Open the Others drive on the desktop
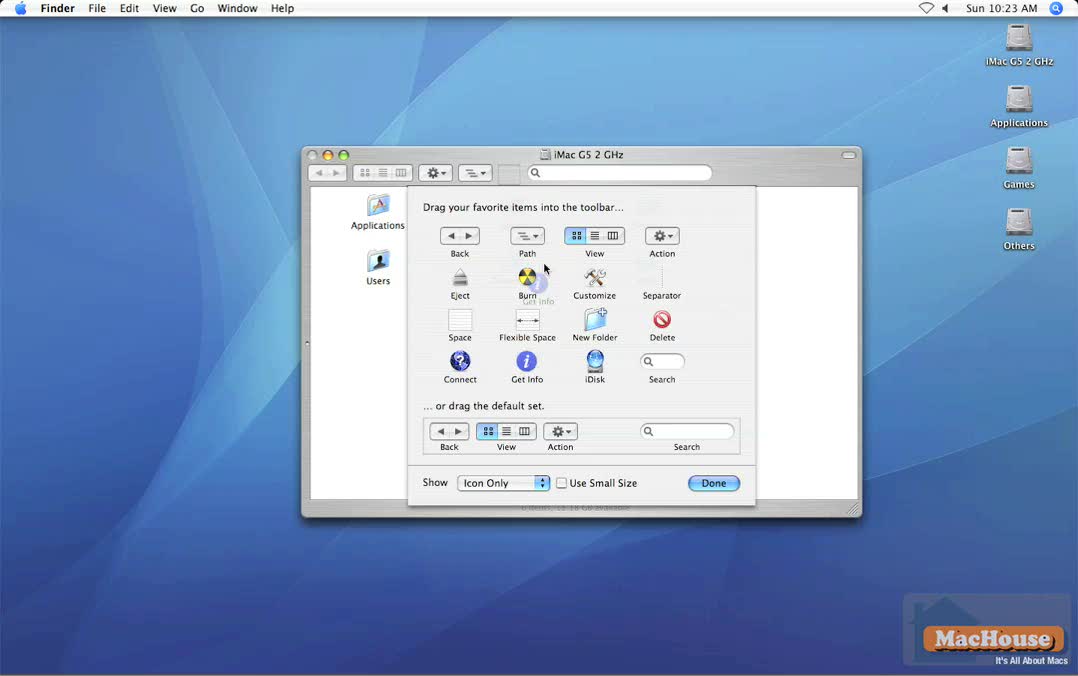This screenshot has width=1078, height=676. click(x=1019, y=222)
